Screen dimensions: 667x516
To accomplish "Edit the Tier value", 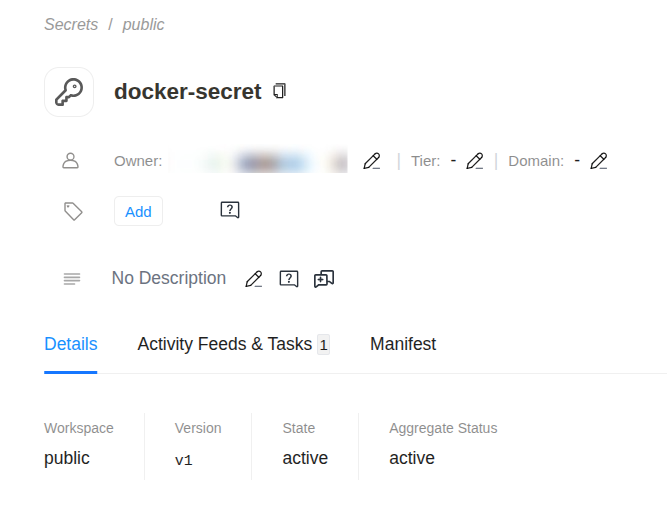I will click(475, 161).
